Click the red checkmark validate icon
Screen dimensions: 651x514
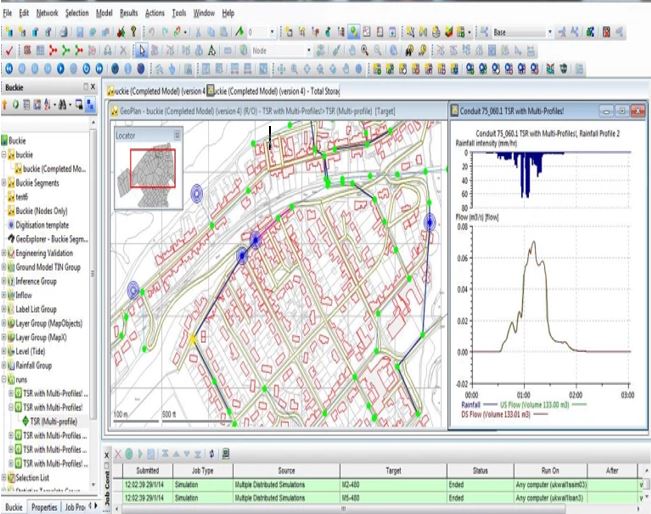point(9,51)
